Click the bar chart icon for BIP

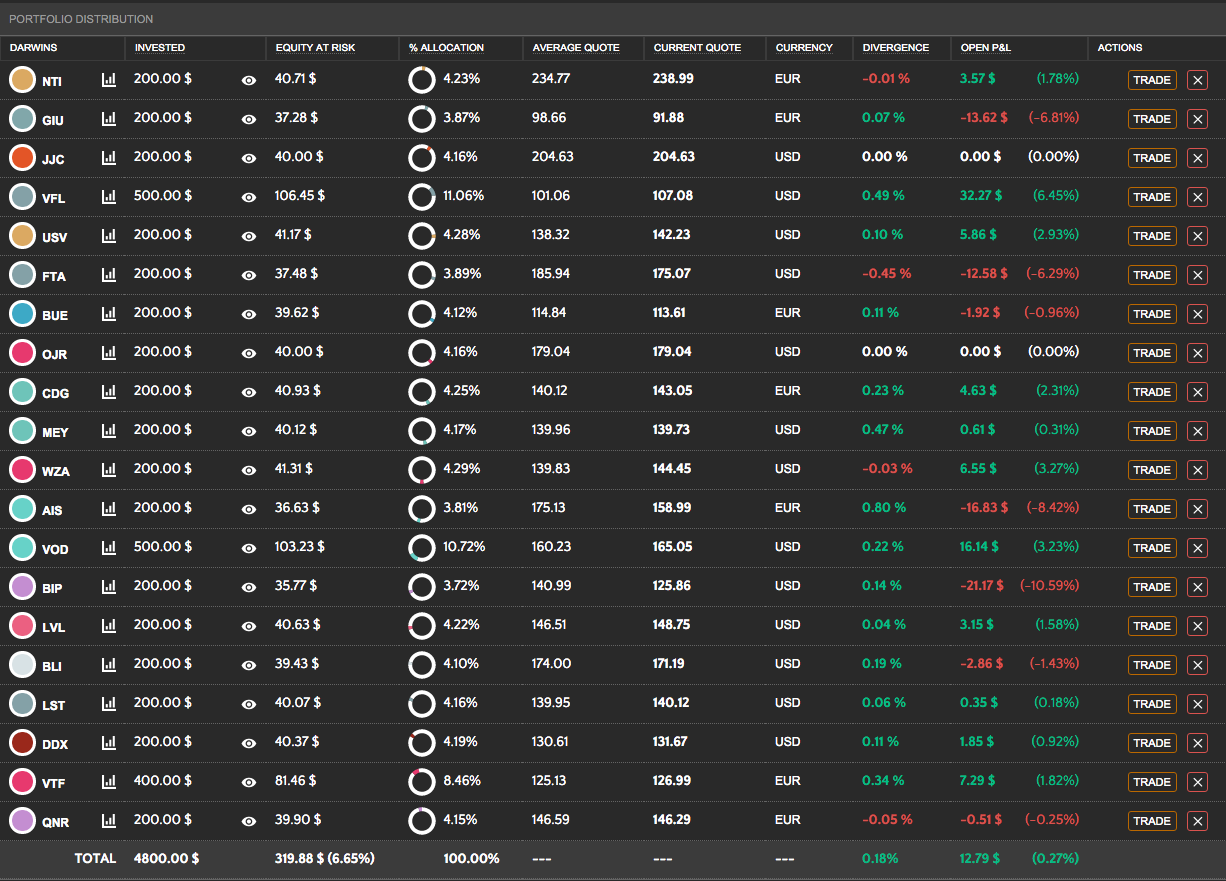tap(109, 587)
